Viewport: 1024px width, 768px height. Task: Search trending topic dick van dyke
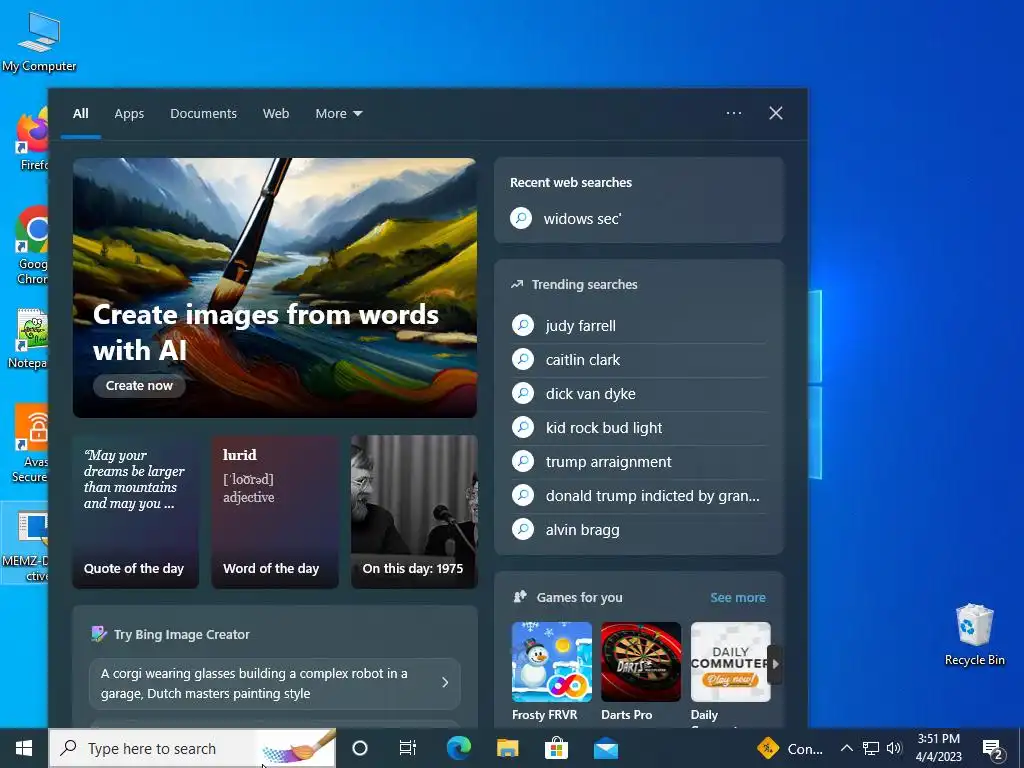639,393
